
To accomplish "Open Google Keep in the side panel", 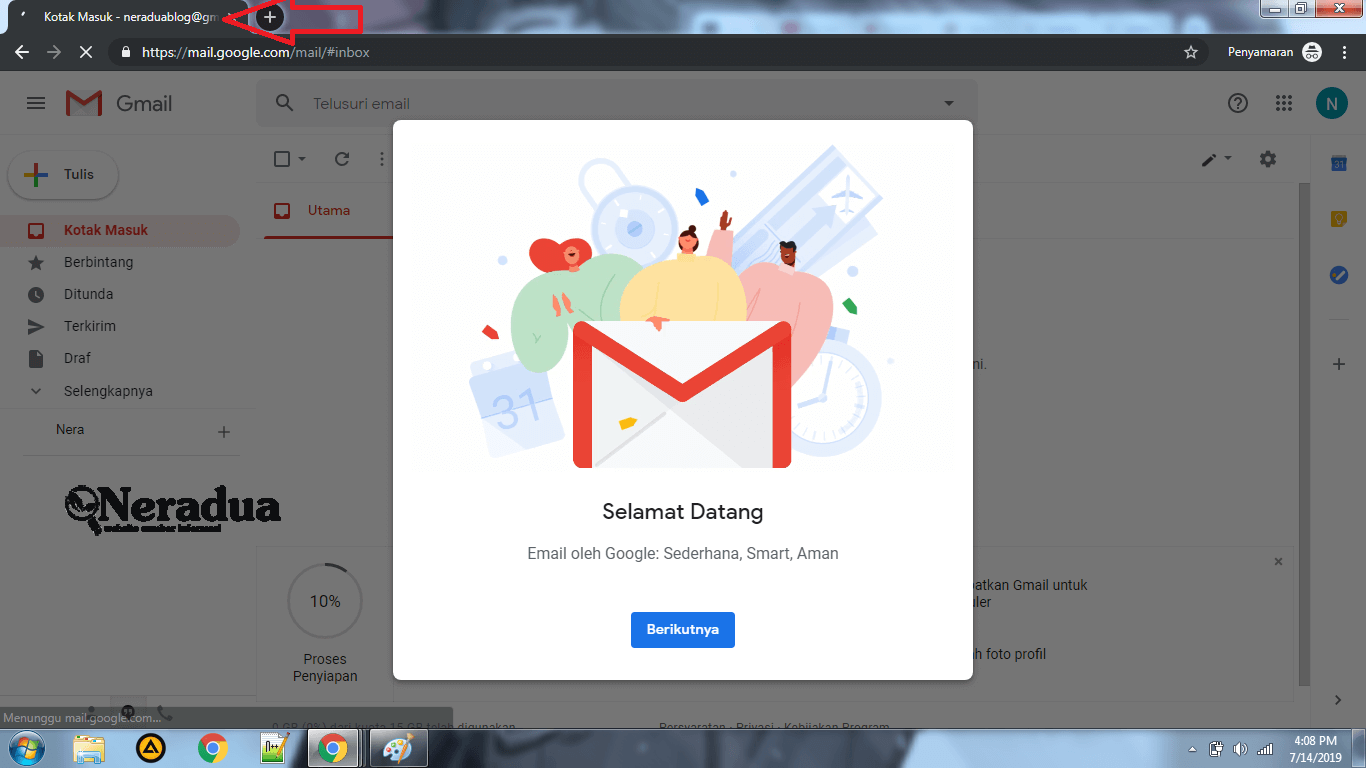I will coord(1338,219).
